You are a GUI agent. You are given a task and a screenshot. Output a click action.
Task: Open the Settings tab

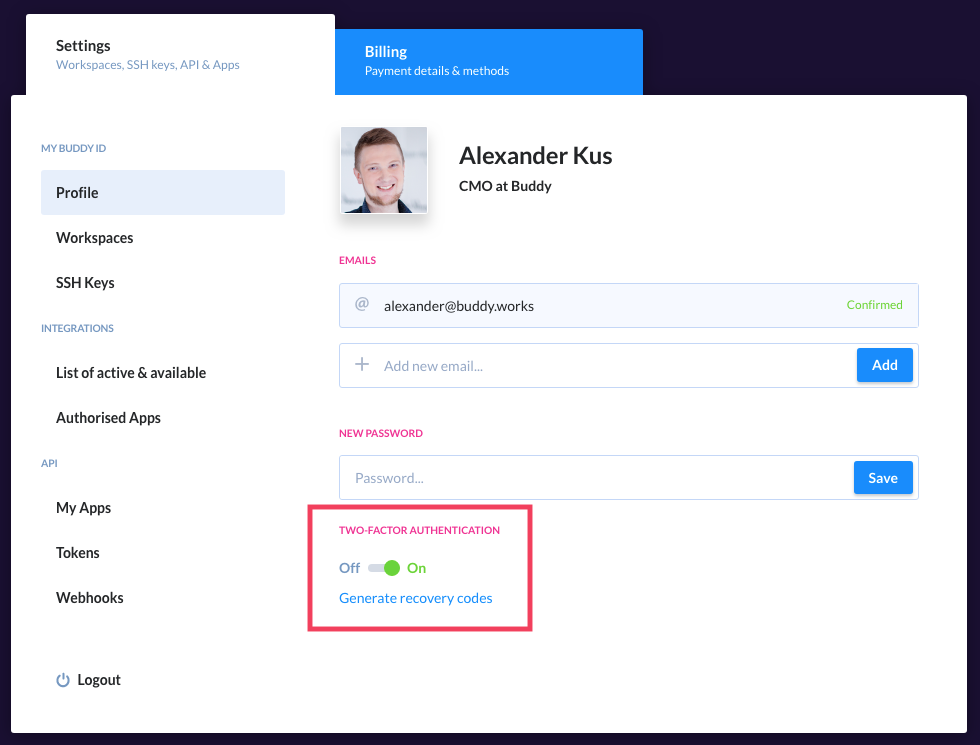pos(180,54)
